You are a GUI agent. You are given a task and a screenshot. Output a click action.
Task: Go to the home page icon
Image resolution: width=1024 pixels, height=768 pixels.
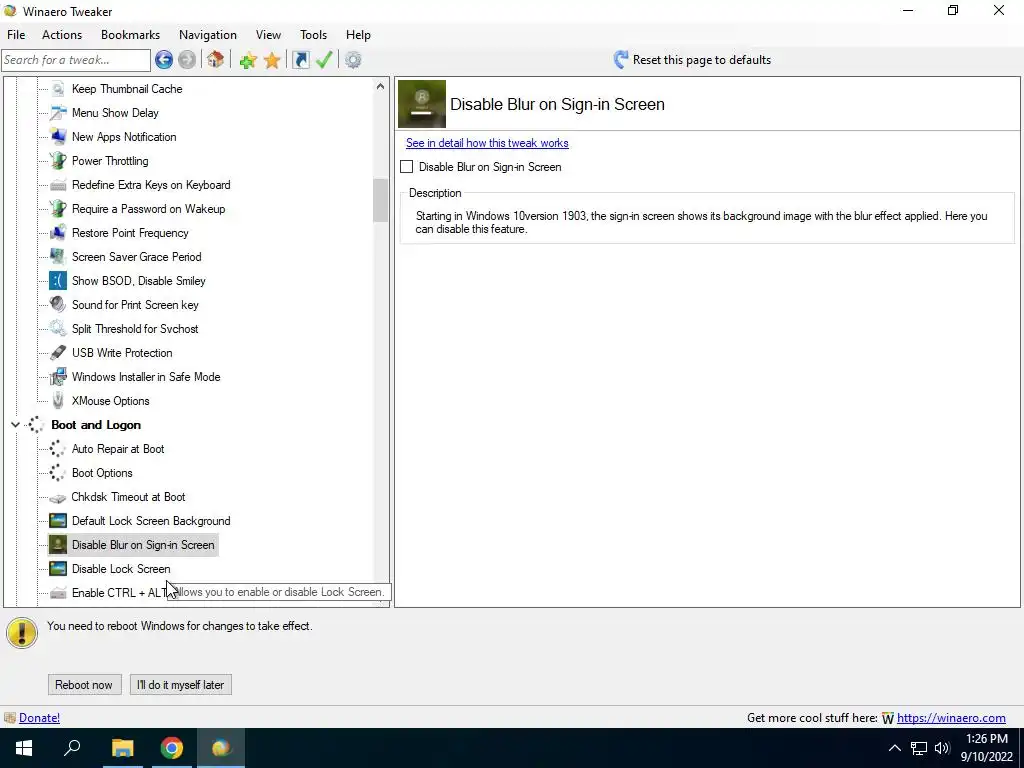pos(216,60)
